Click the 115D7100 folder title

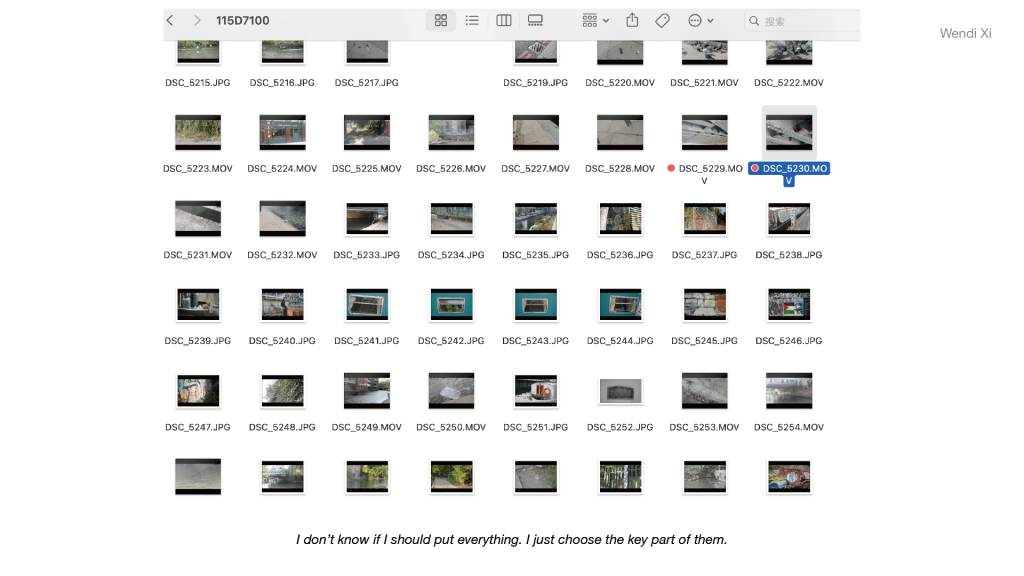pos(243,20)
